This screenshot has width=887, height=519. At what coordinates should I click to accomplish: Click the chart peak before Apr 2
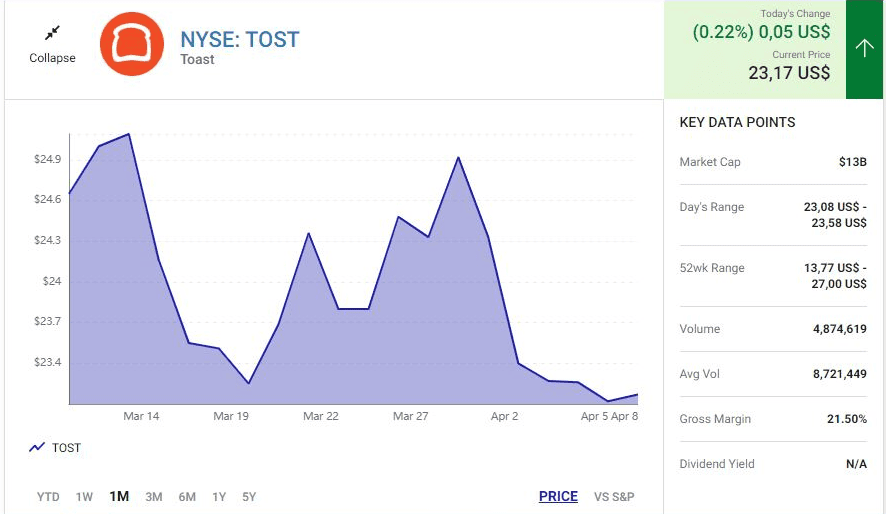[x=458, y=157]
